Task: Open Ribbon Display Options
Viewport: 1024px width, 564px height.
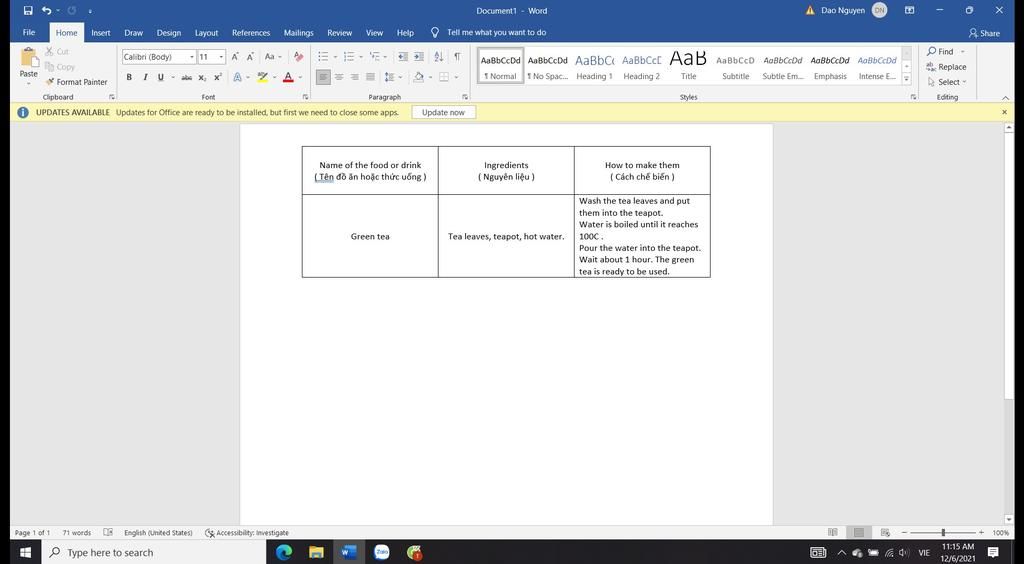Action: coord(910,10)
